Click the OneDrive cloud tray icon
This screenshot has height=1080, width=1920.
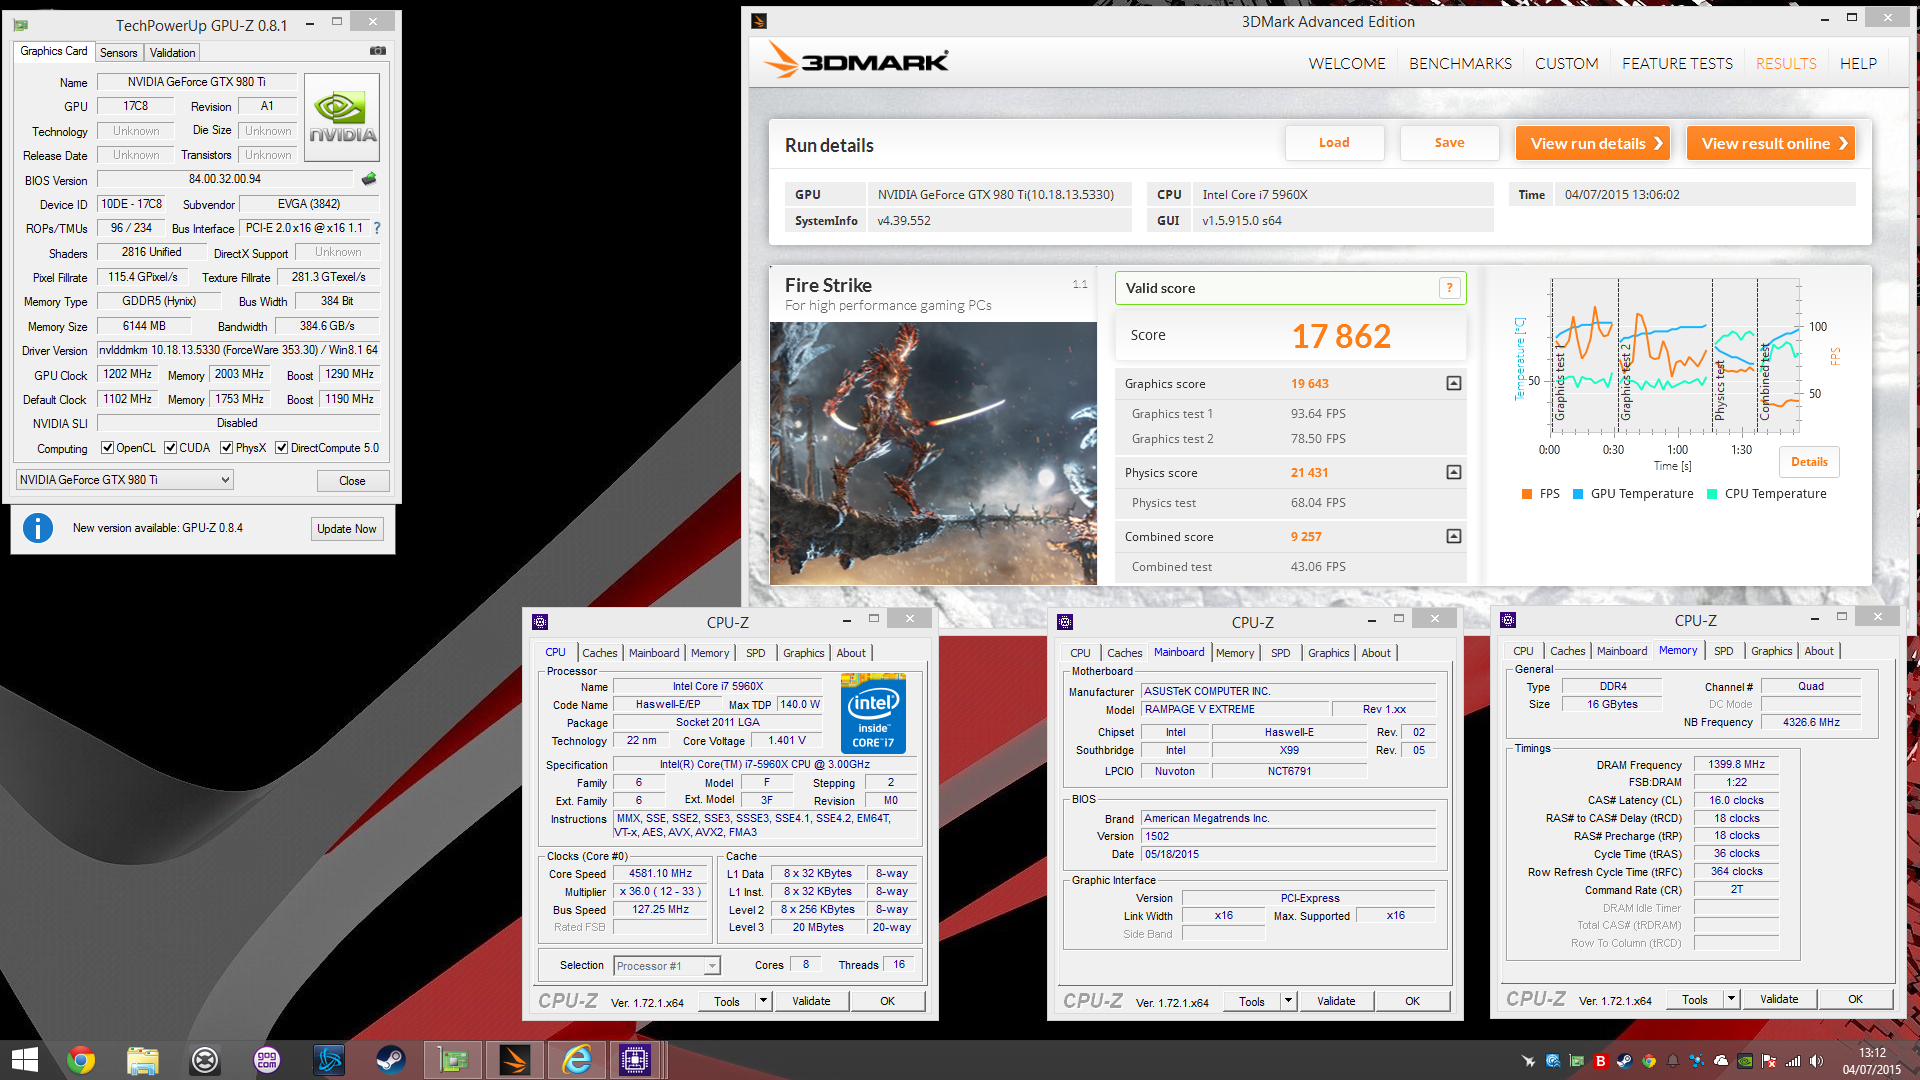(1721, 1061)
